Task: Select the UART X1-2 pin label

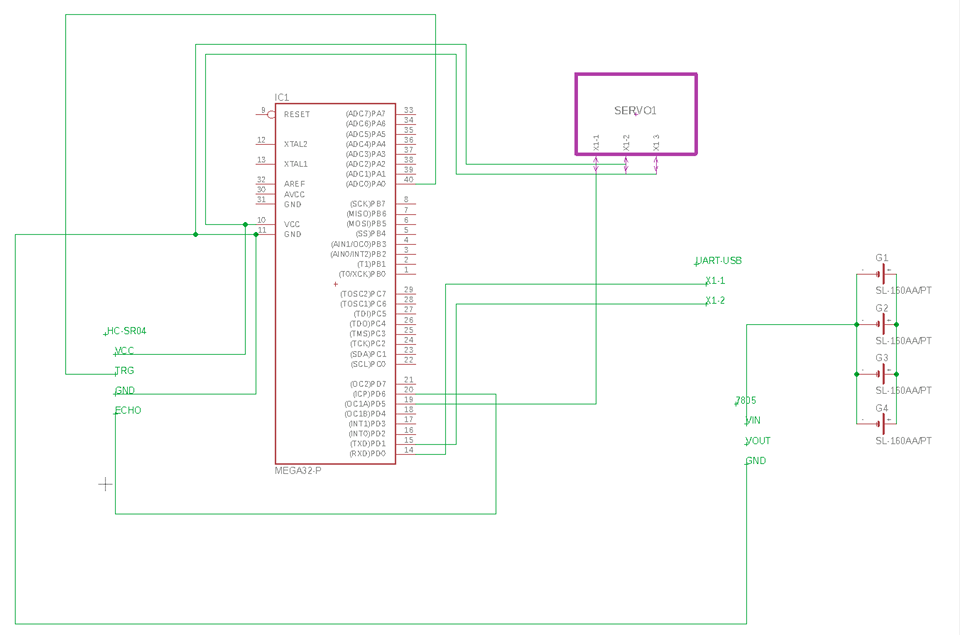Action: (715, 301)
